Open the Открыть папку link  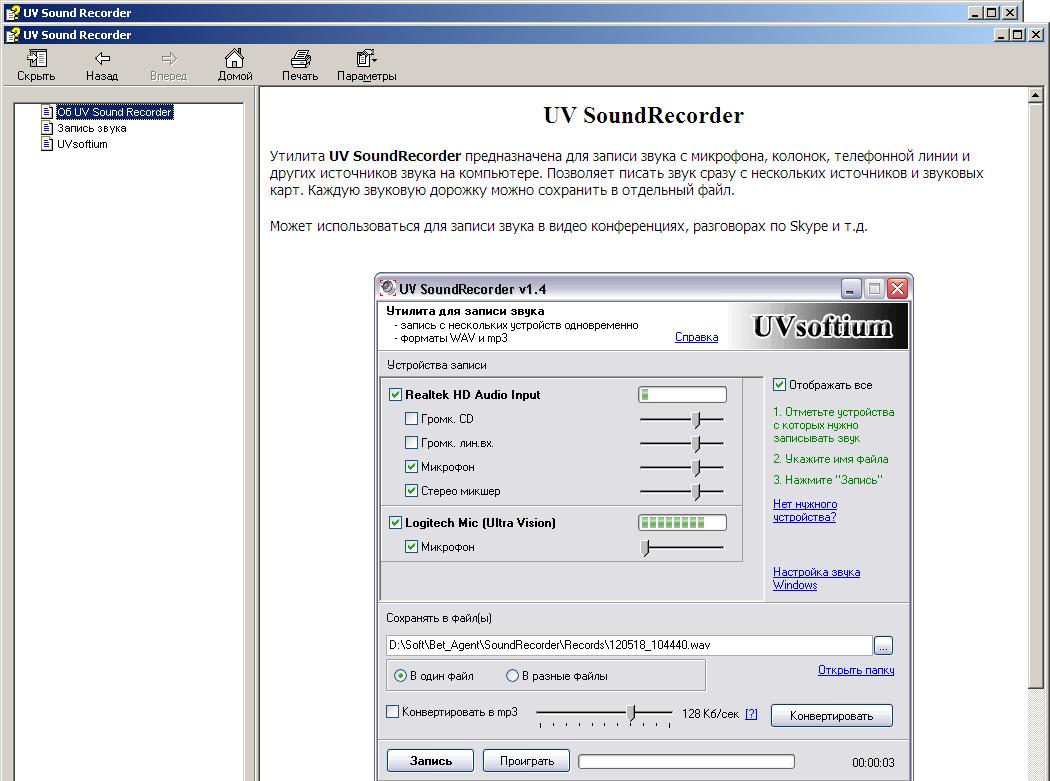click(x=855, y=670)
